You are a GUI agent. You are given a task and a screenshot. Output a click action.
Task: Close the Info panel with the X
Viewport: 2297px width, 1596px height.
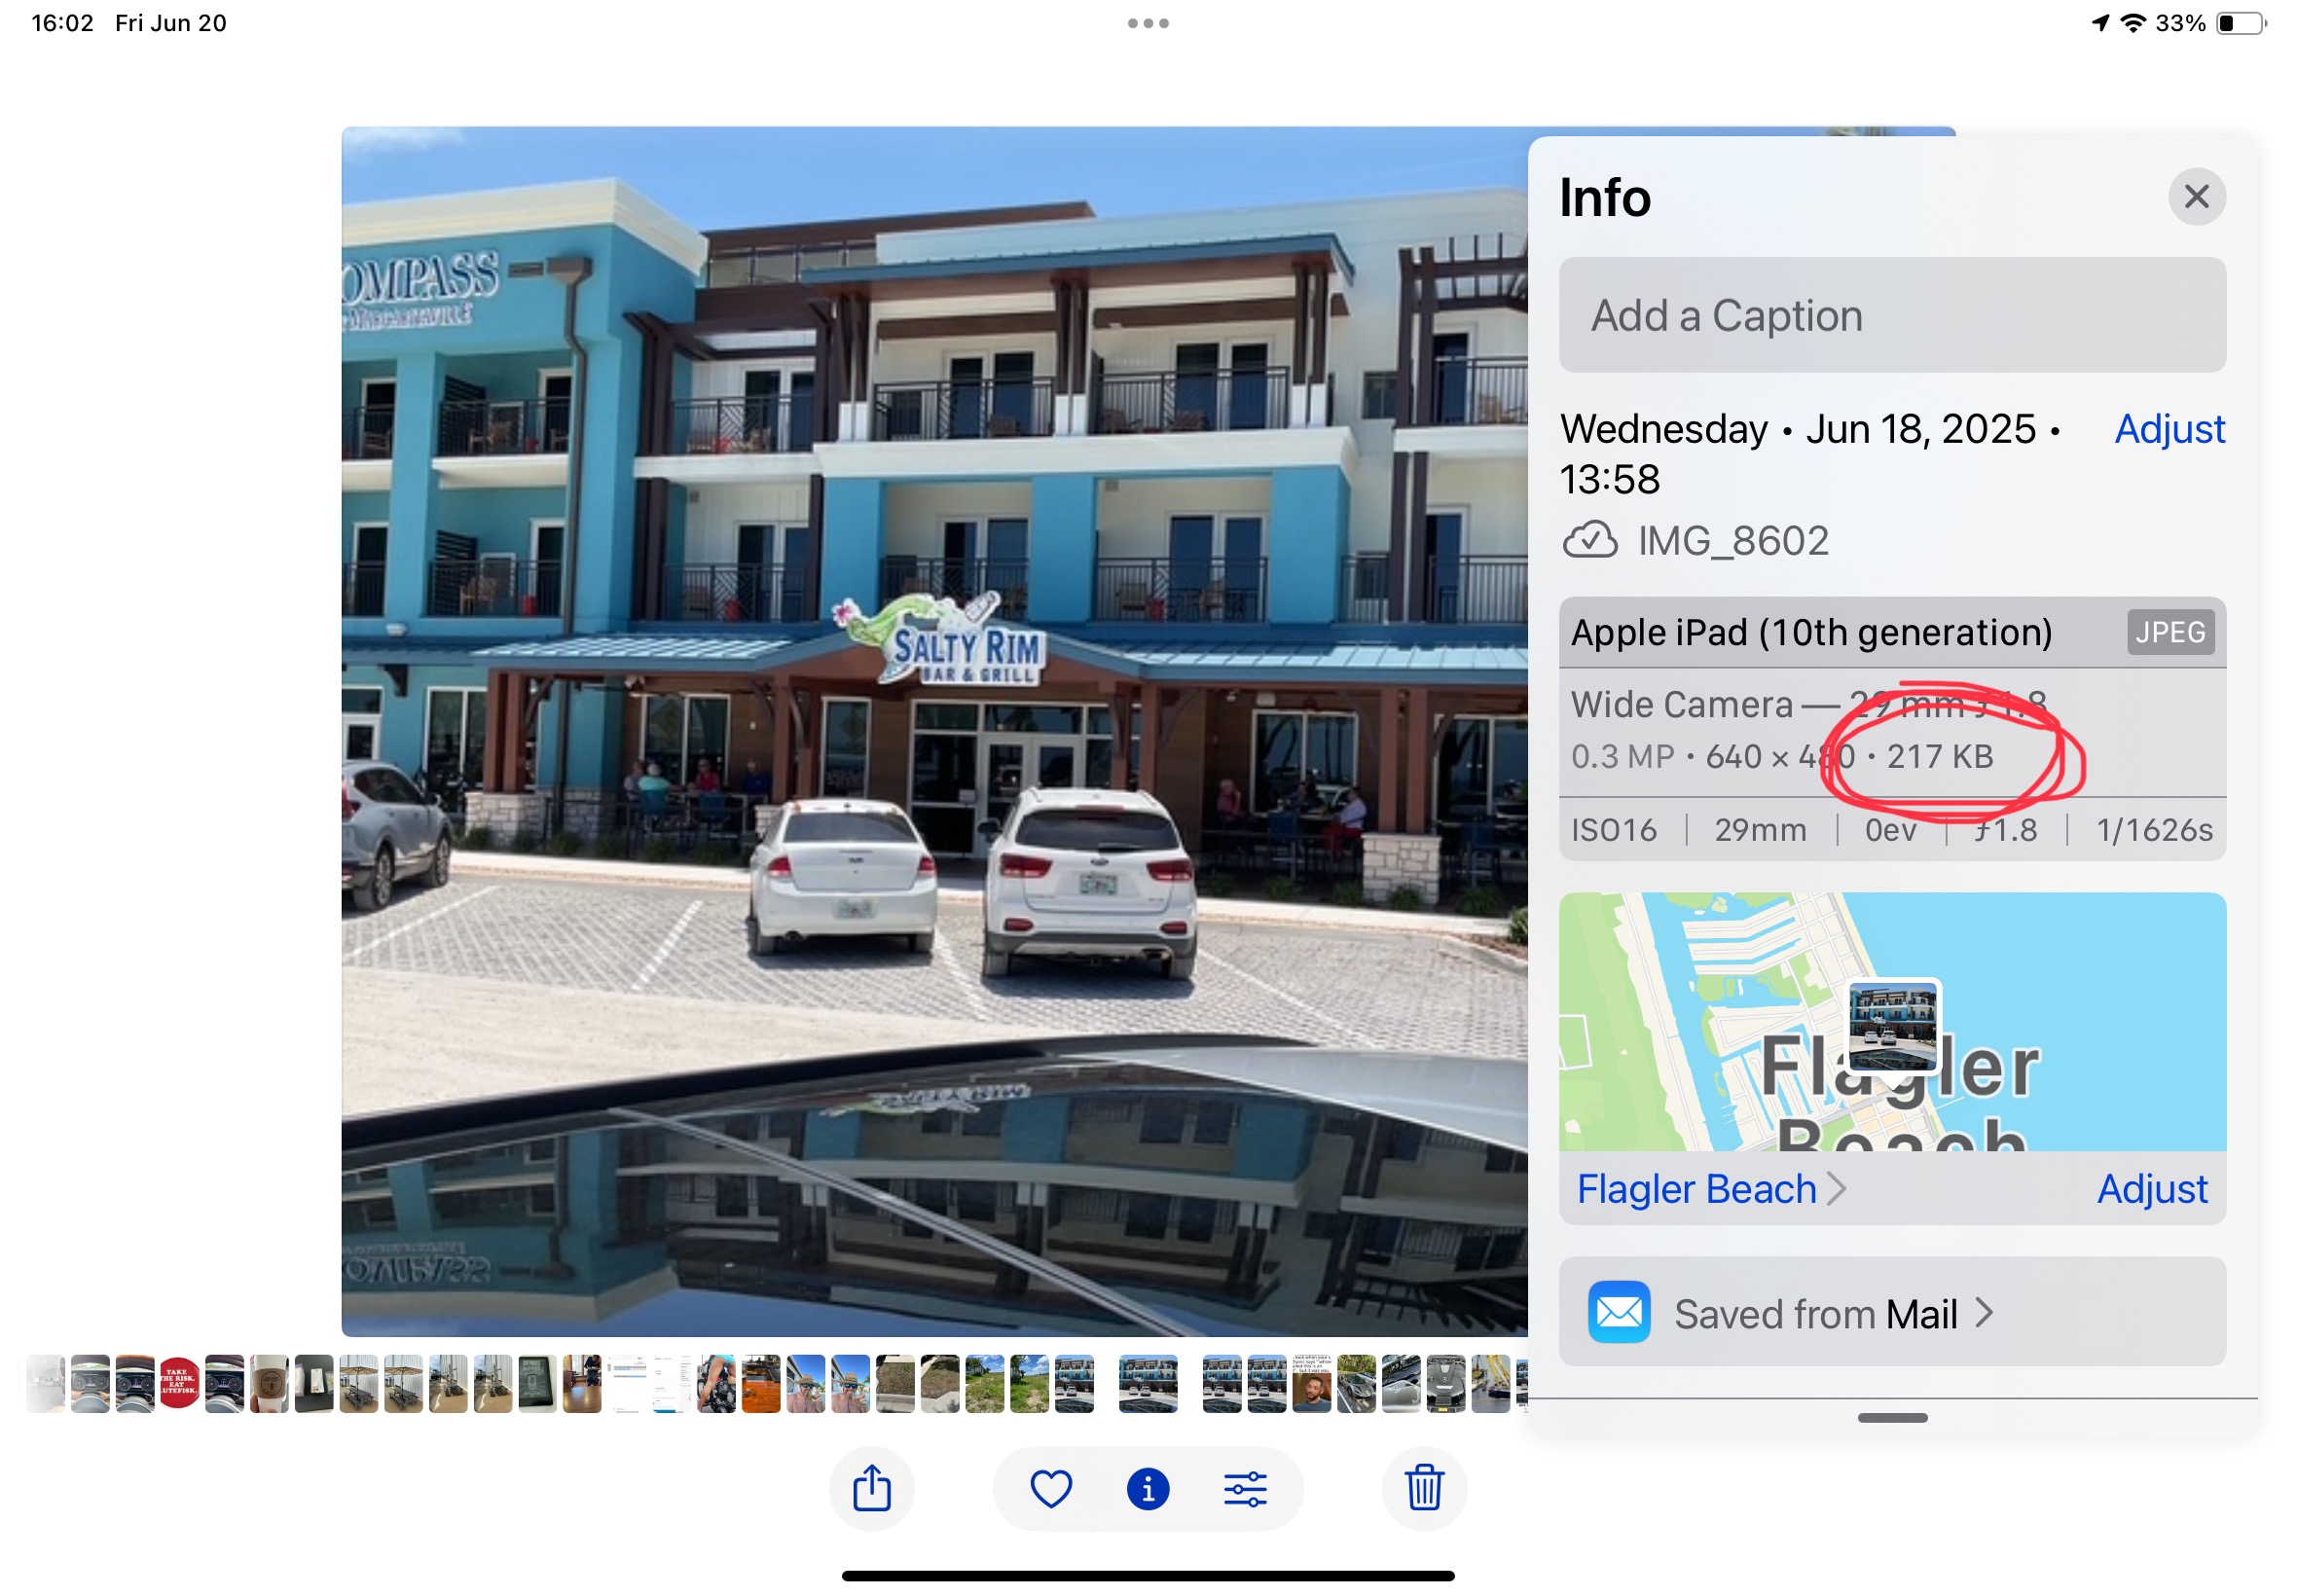[x=2195, y=196]
